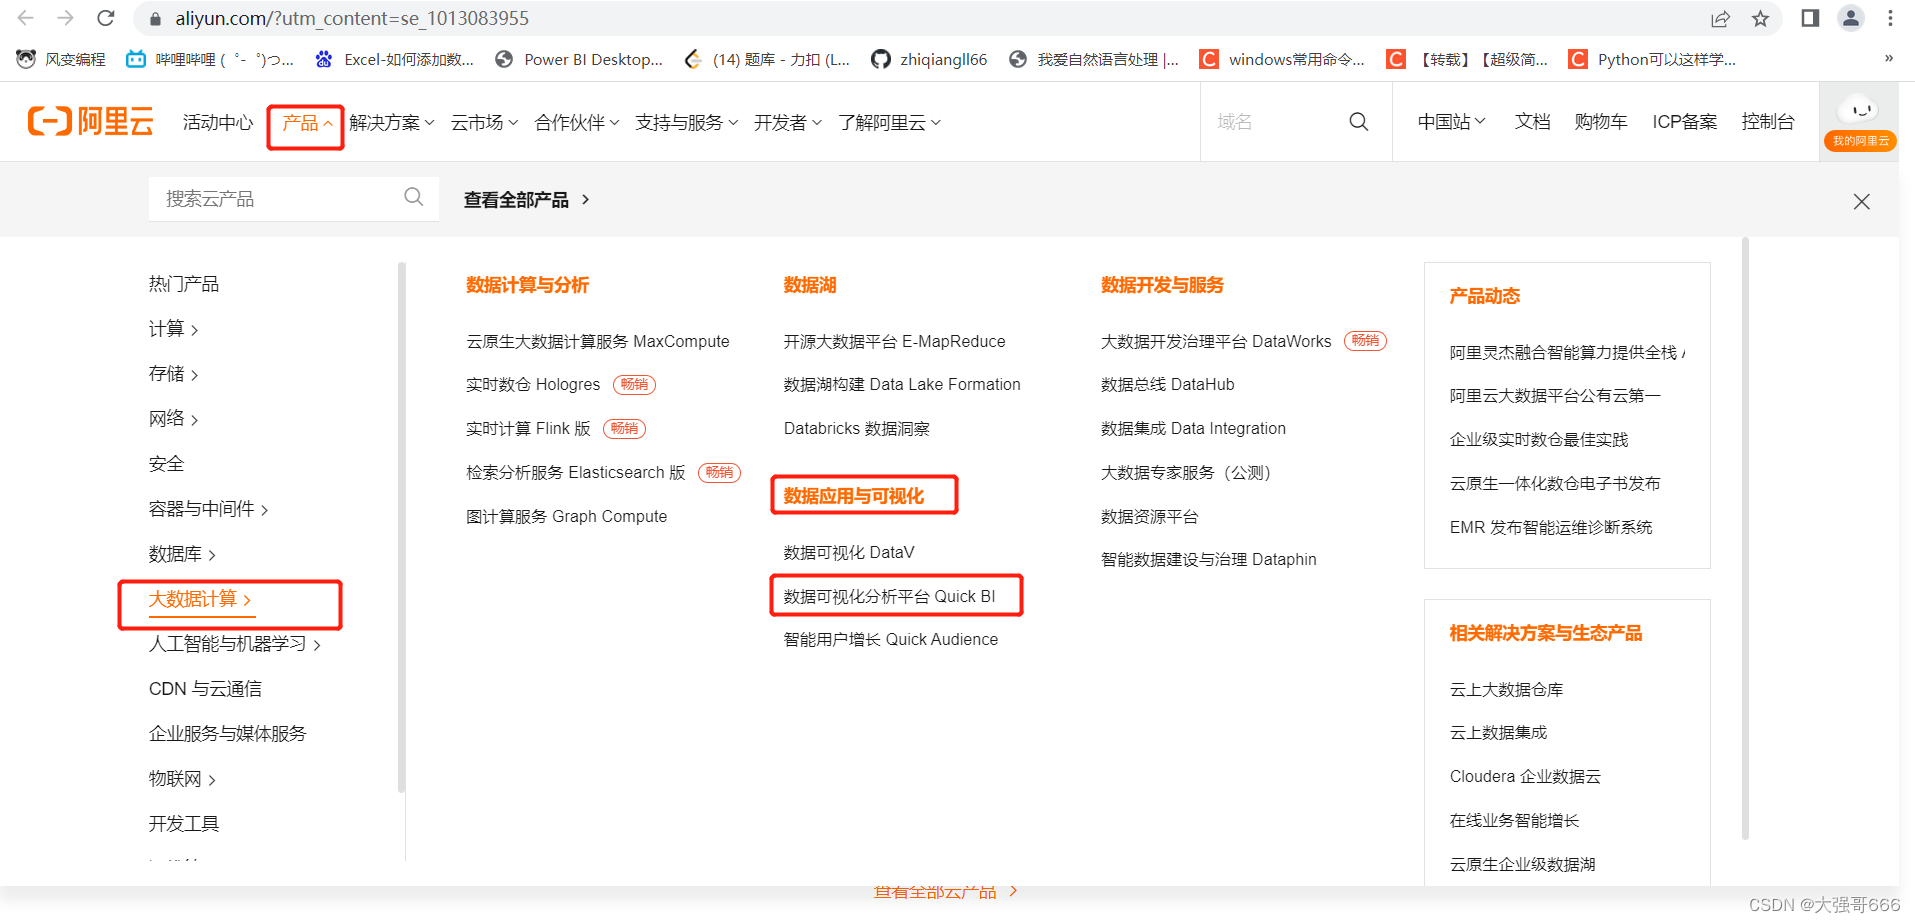Open the 哔哩哔哩 bookmark

click(210, 59)
